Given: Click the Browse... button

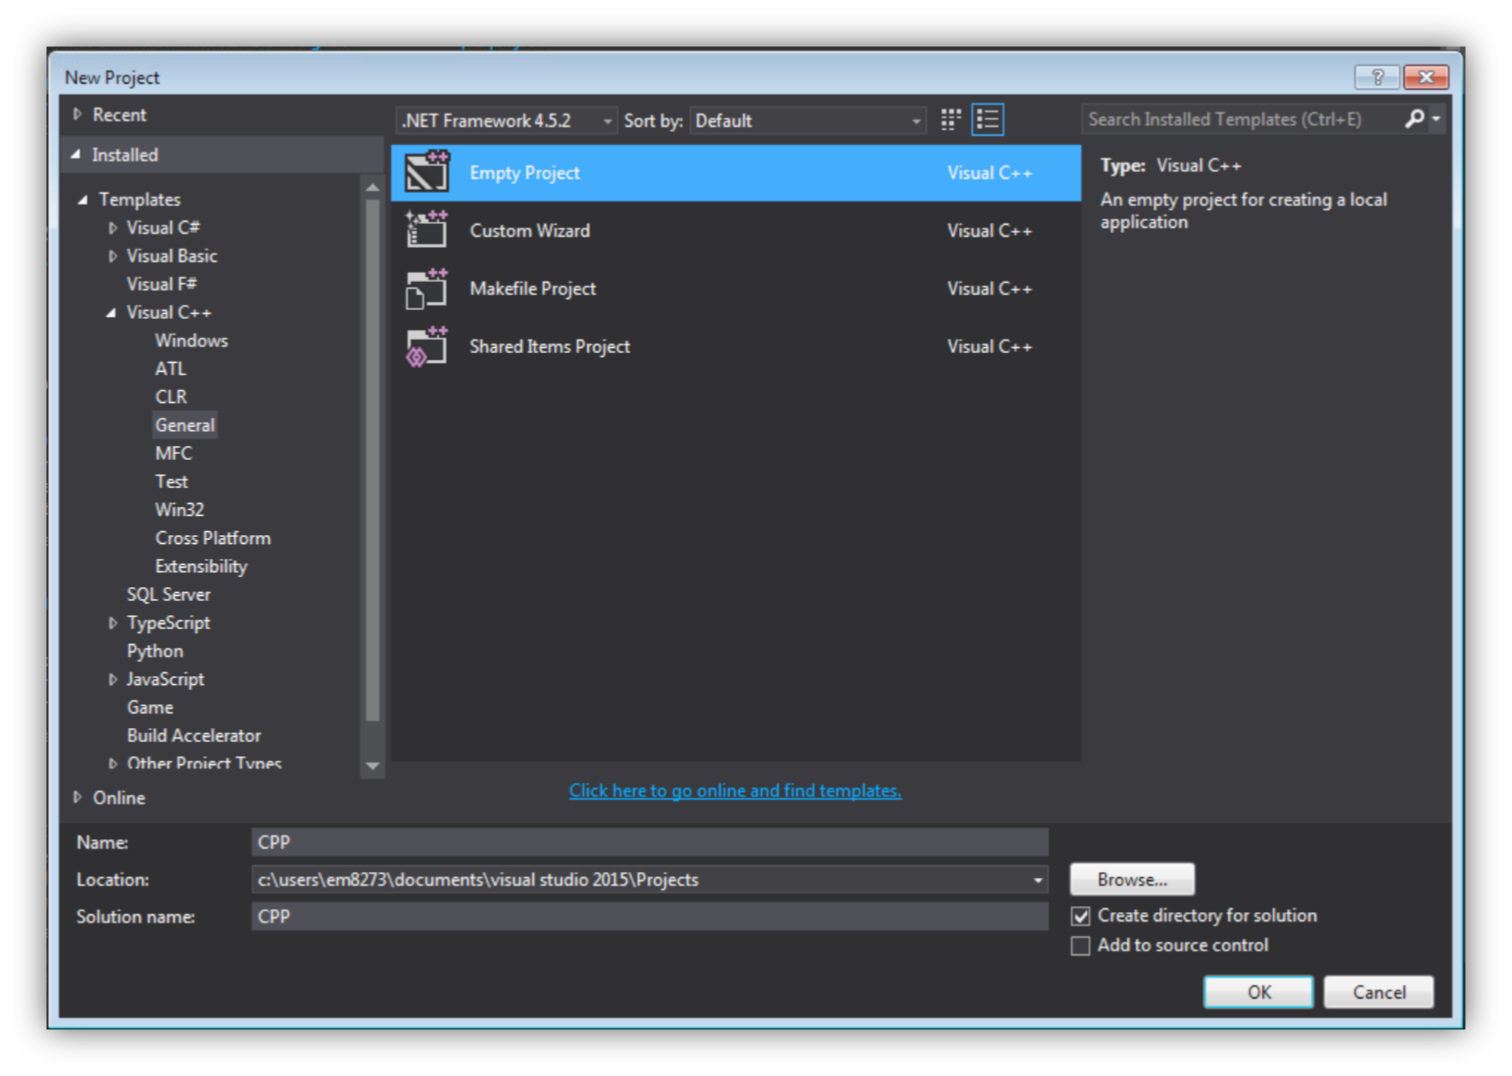Looking at the screenshot, I should click(1132, 880).
